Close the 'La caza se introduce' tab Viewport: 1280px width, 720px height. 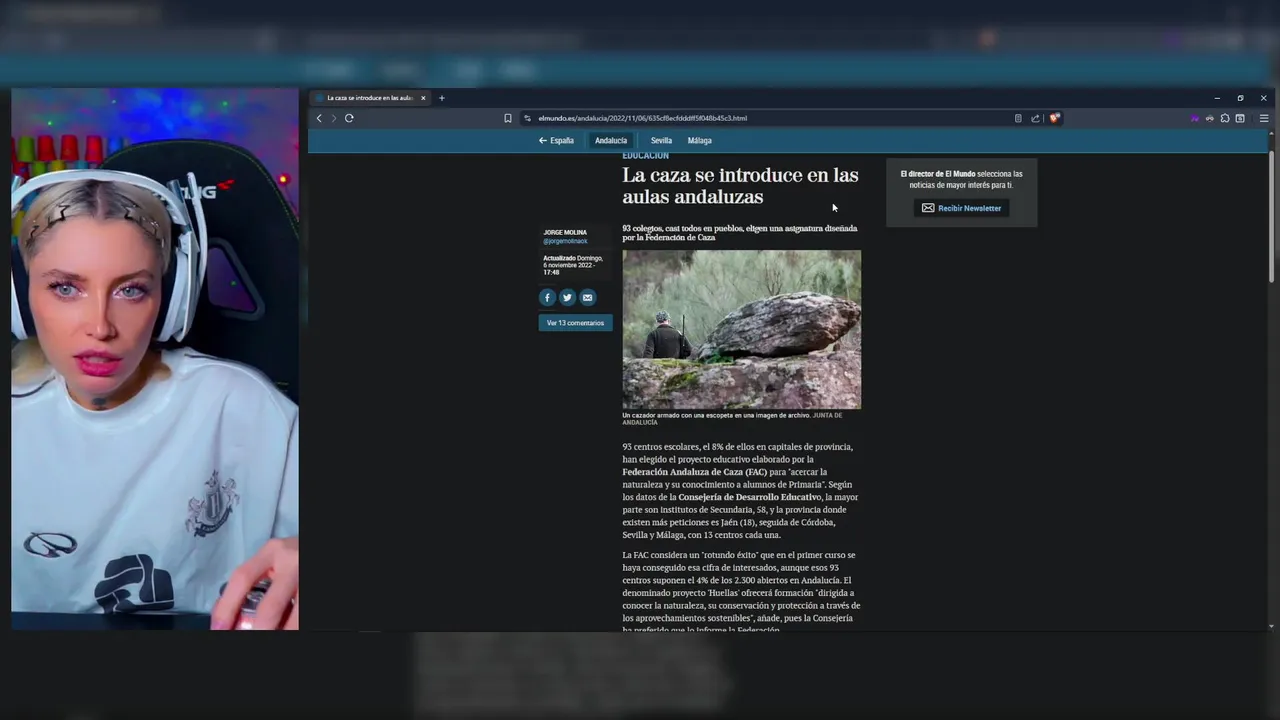pyautogui.click(x=423, y=98)
